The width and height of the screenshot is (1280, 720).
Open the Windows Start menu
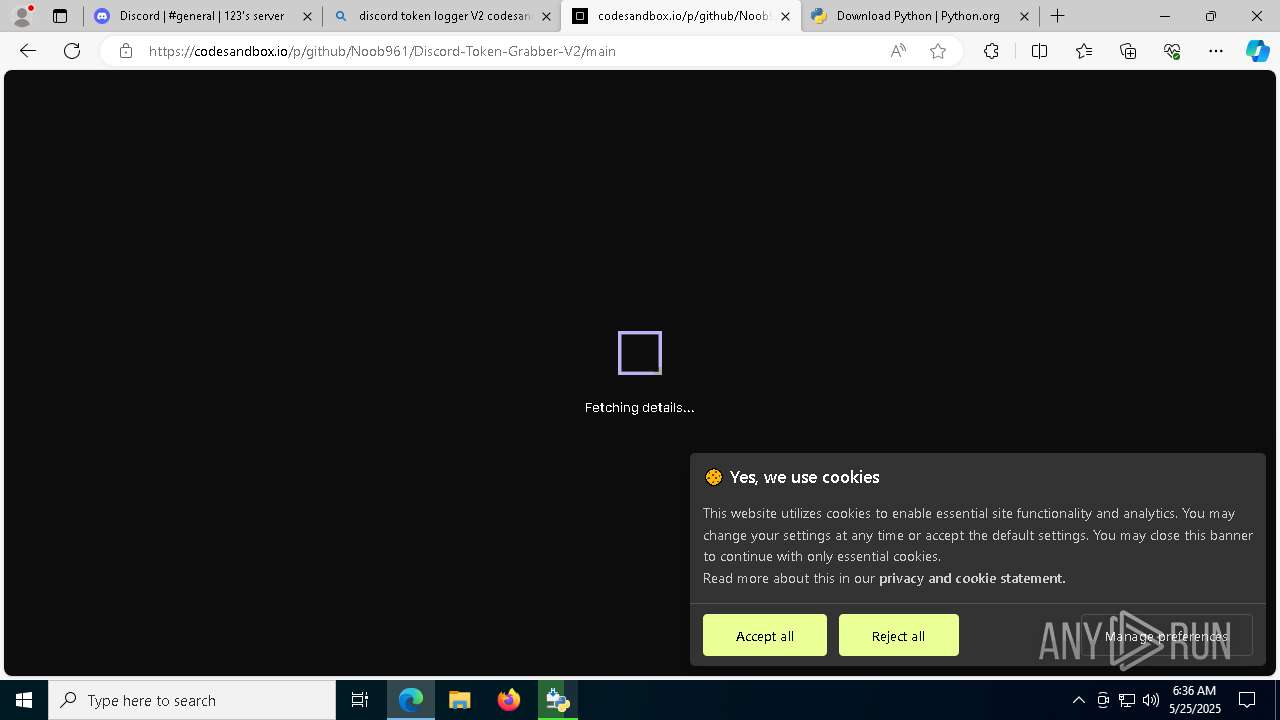coord(24,700)
